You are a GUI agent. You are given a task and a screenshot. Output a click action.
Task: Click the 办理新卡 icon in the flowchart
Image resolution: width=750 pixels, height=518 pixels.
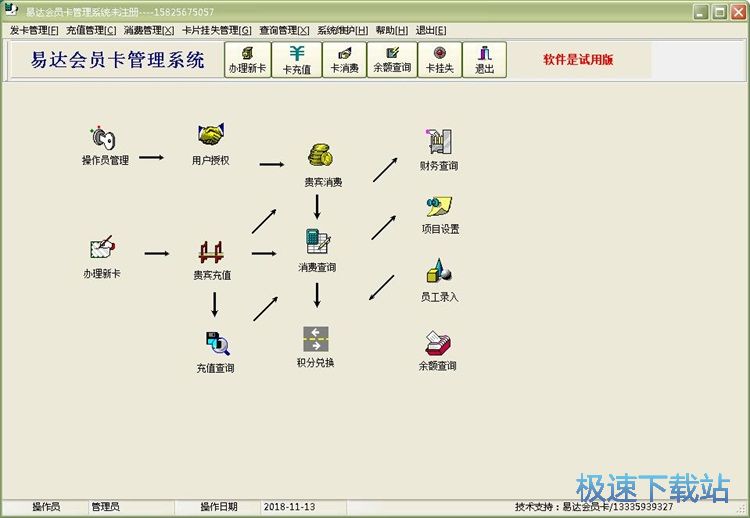(x=102, y=247)
